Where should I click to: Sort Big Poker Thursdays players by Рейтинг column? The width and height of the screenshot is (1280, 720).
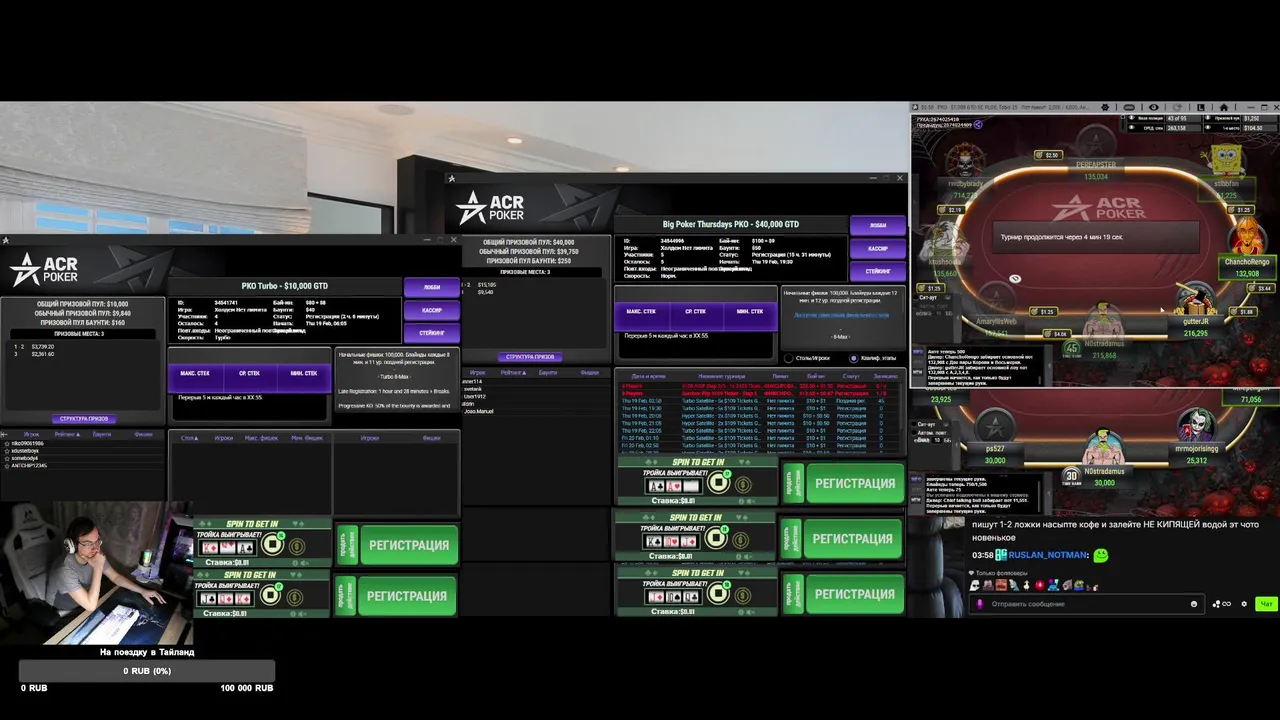pyautogui.click(x=513, y=373)
